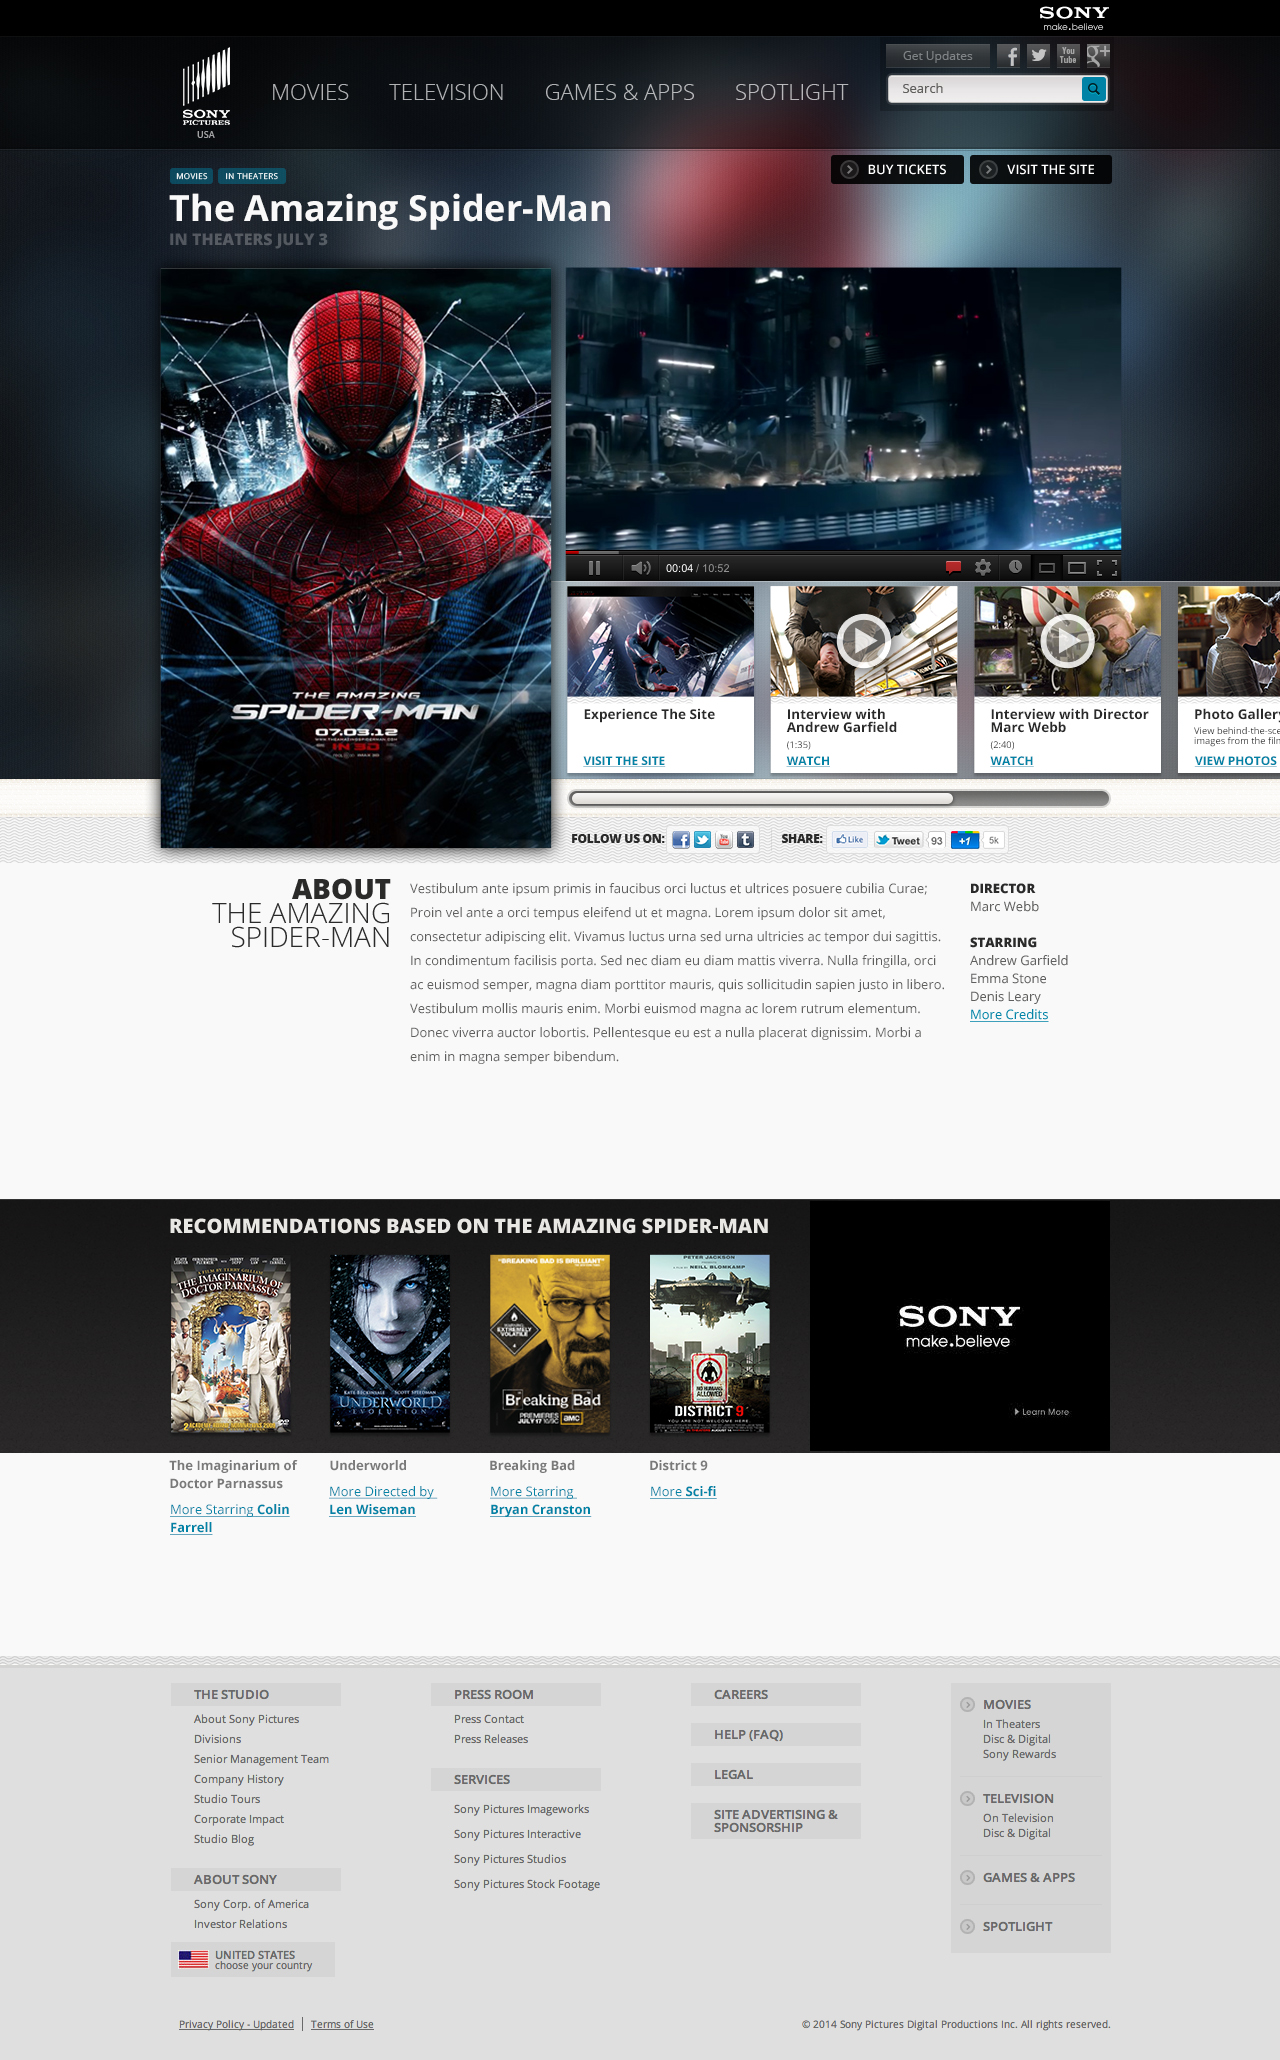
Task: Click Experience The Site thumbnail image
Action: [x=660, y=641]
